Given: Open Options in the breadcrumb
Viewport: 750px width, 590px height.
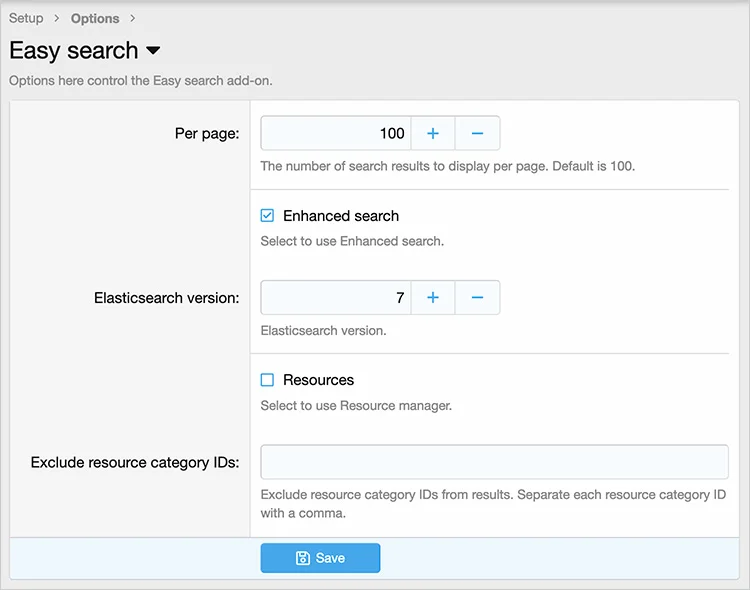Looking at the screenshot, I should (x=95, y=18).
